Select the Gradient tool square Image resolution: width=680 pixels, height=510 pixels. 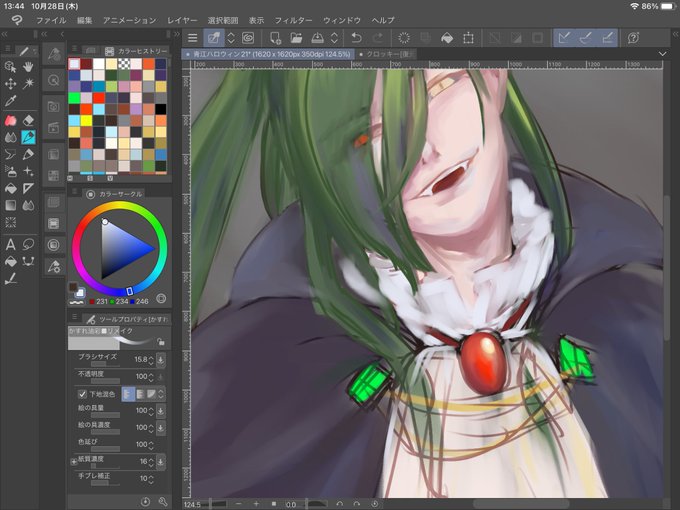10,205
